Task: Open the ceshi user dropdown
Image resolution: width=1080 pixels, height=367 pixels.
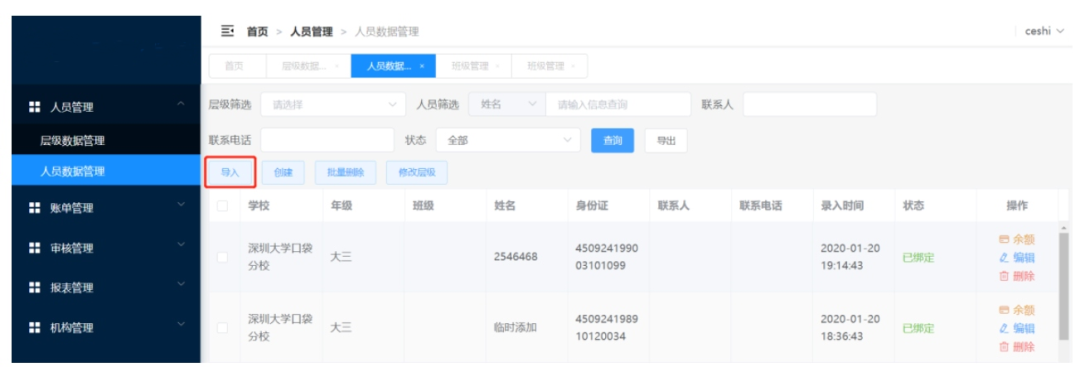Action: tap(1043, 31)
